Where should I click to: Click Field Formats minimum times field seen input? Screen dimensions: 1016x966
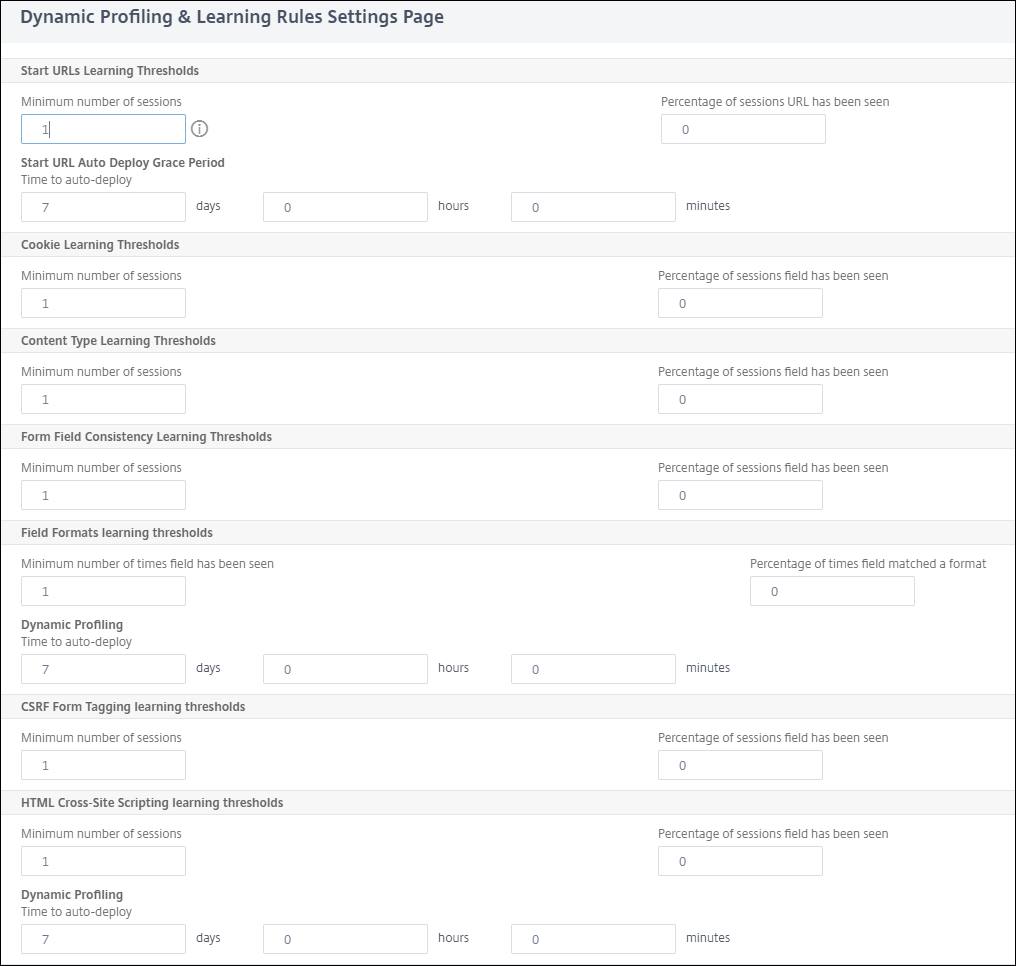[103, 591]
